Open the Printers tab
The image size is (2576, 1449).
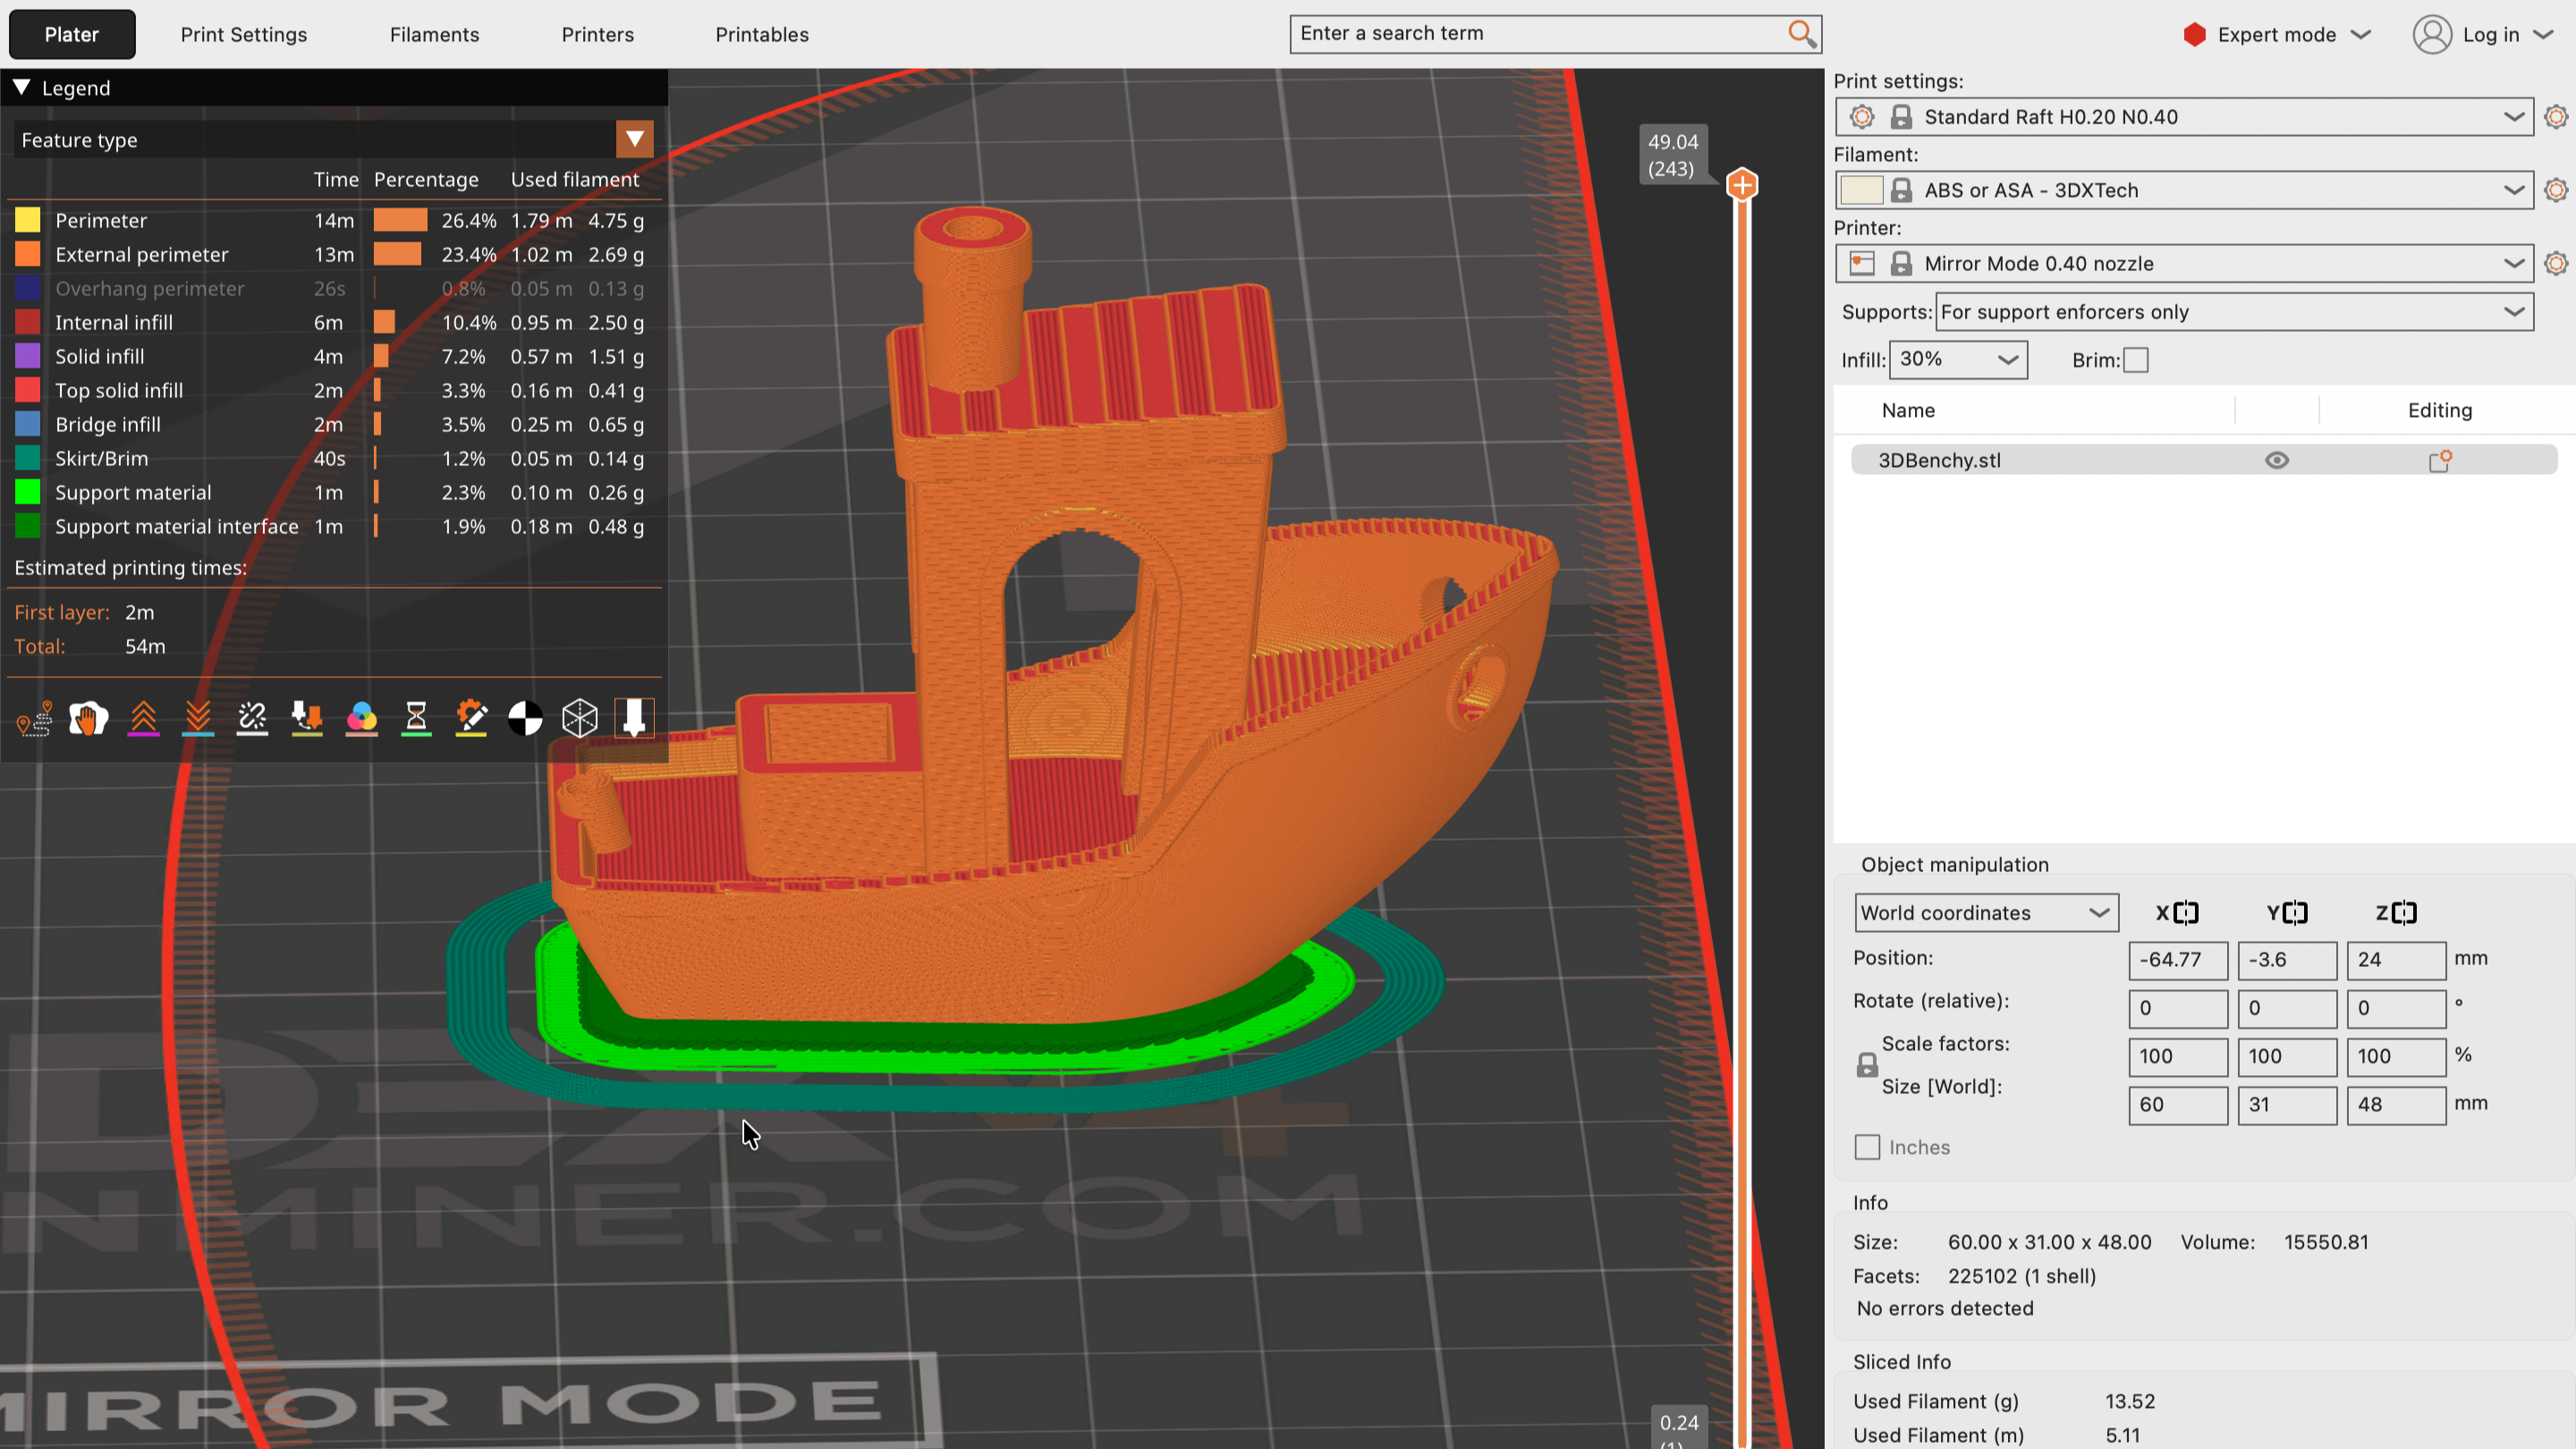coord(598,35)
